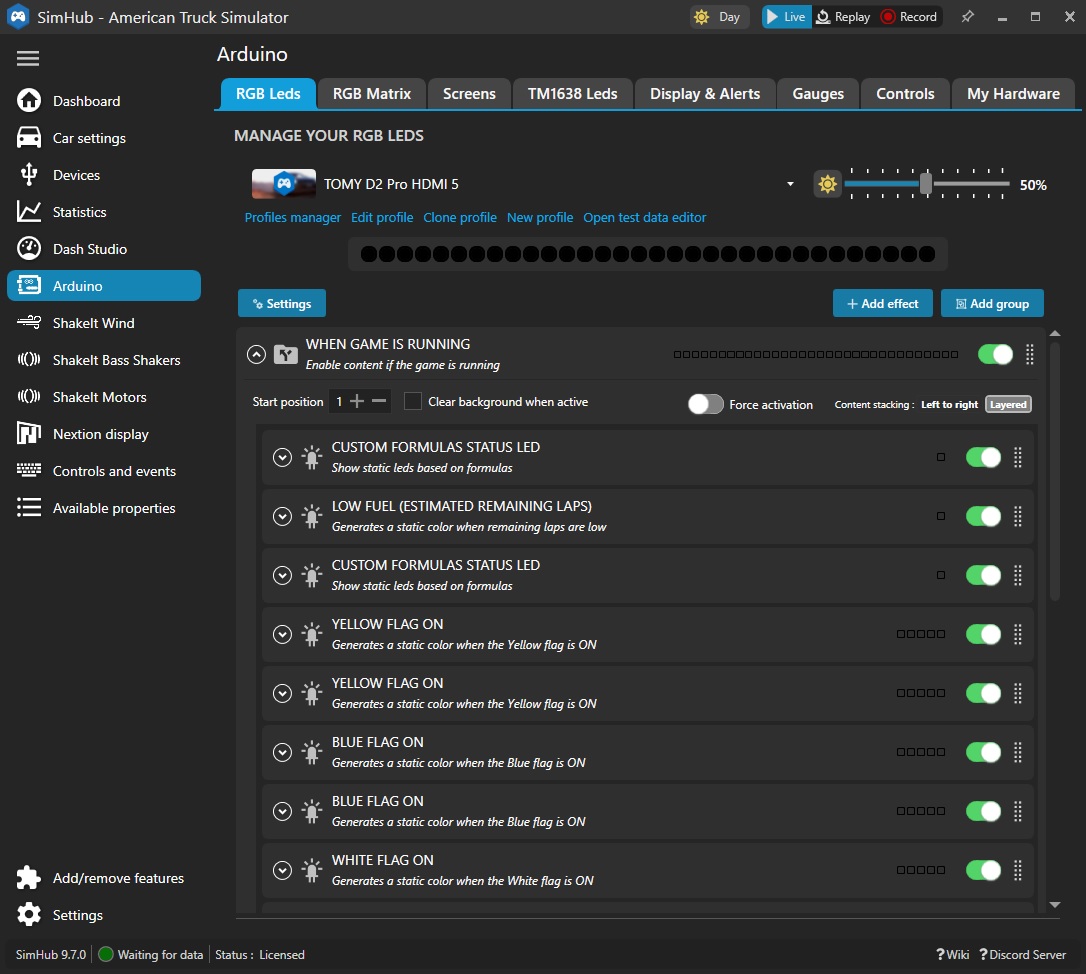Start Record in the title bar
The width and height of the screenshot is (1086, 974).
coord(909,17)
